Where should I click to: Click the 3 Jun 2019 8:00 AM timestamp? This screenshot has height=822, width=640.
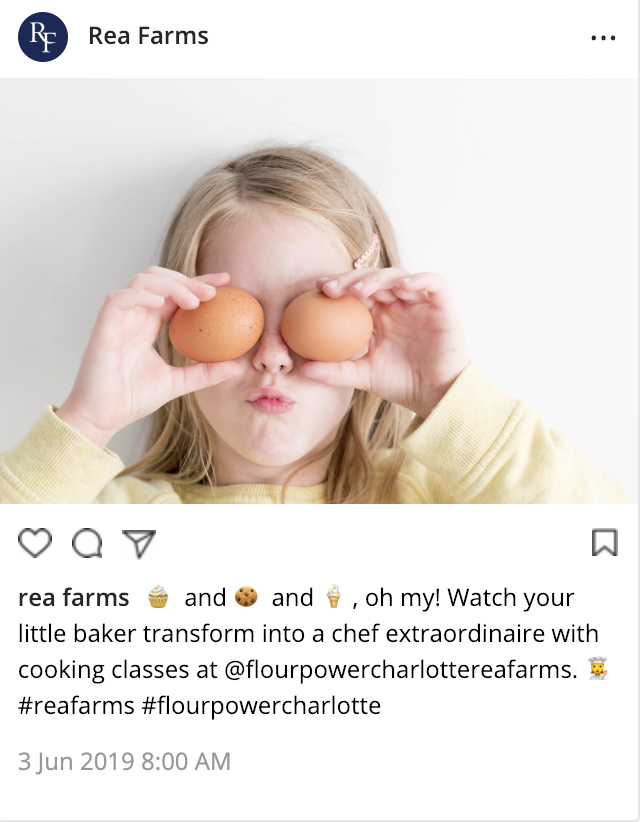click(124, 762)
